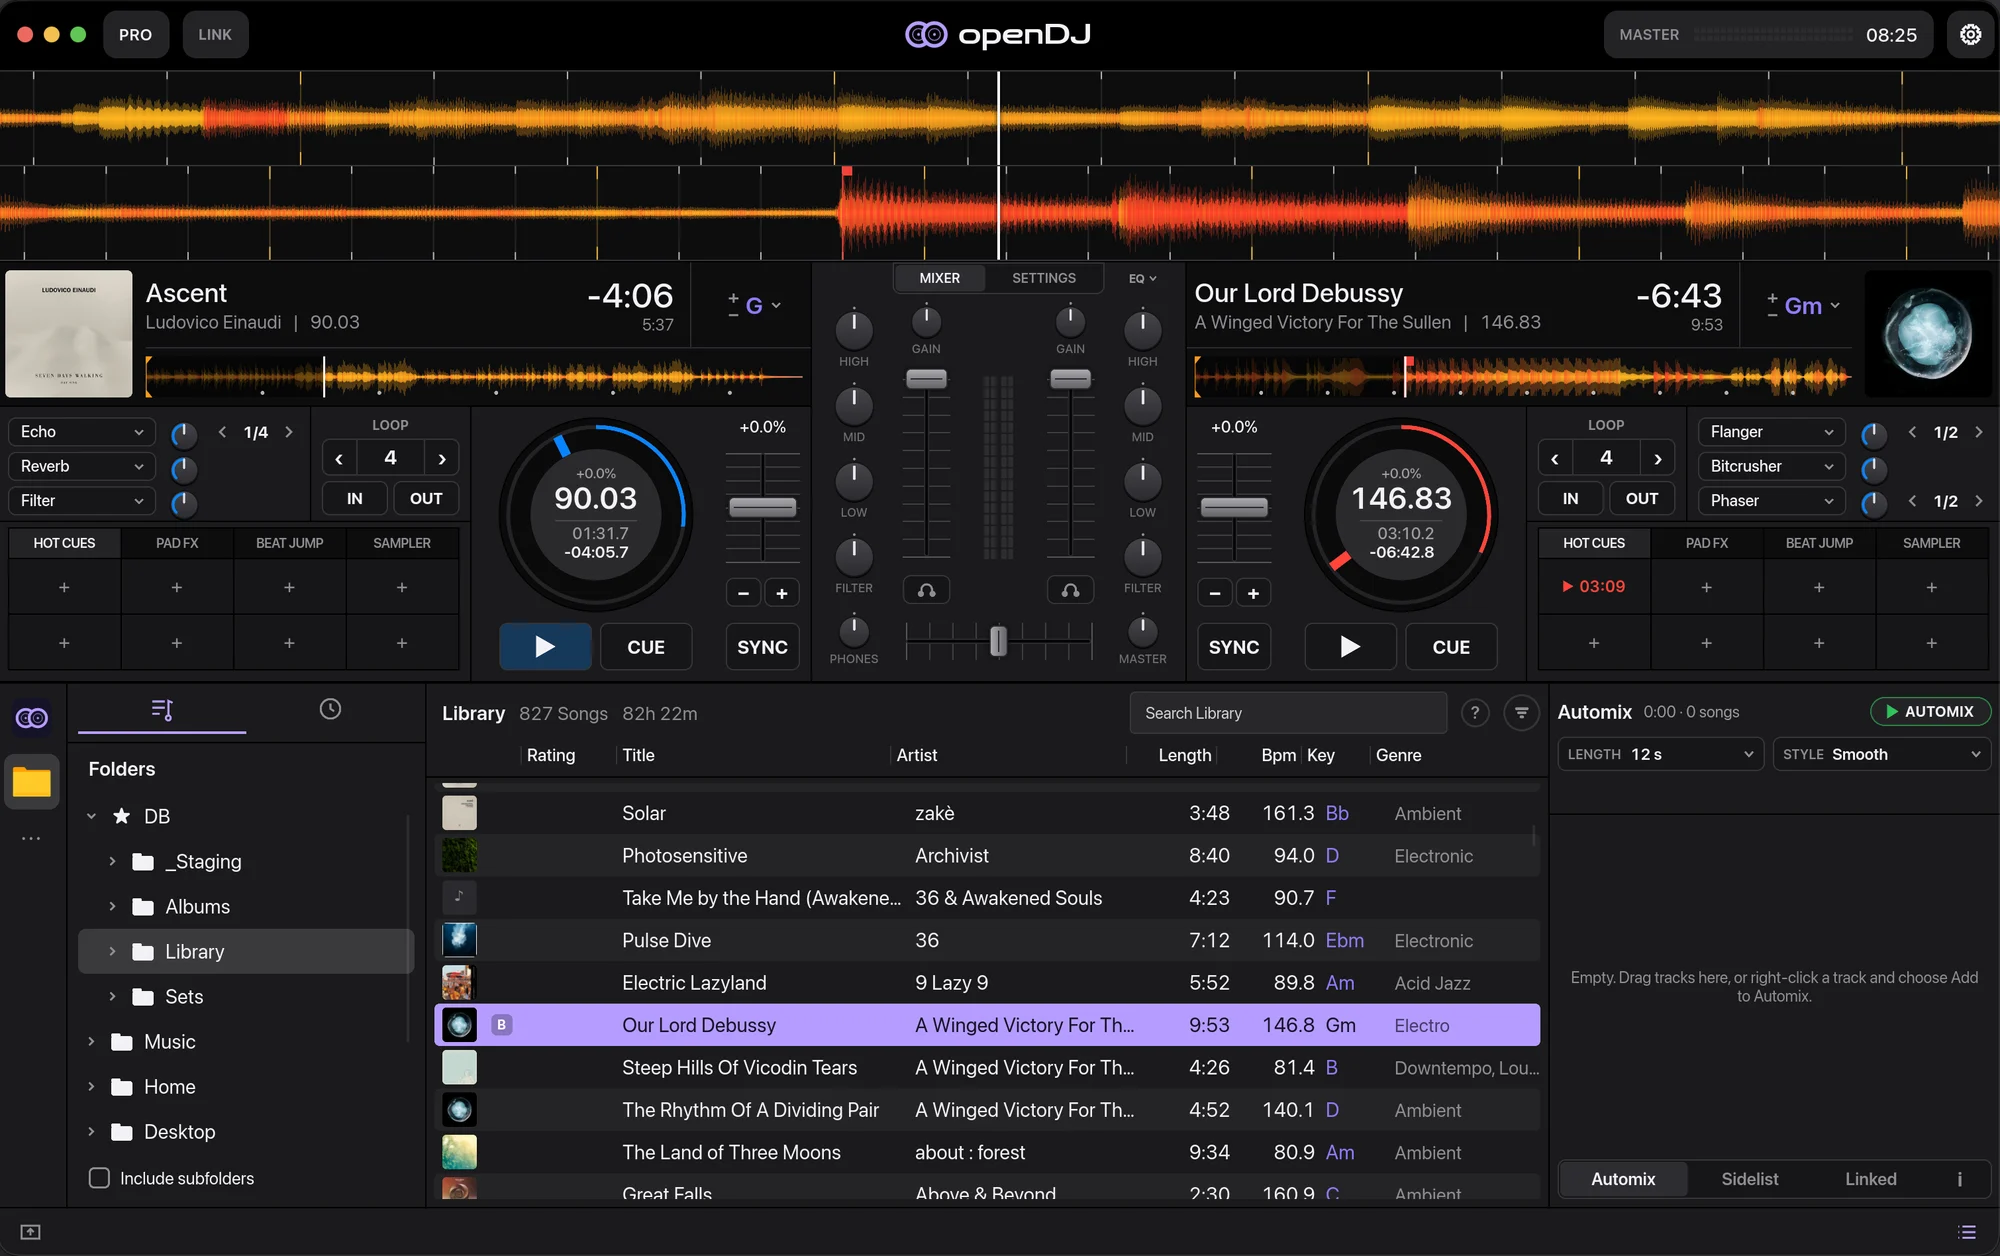Collapse the DB folder tree
The height and width of the screenshot is (1256, 2000).
click(x=91, y=816)
